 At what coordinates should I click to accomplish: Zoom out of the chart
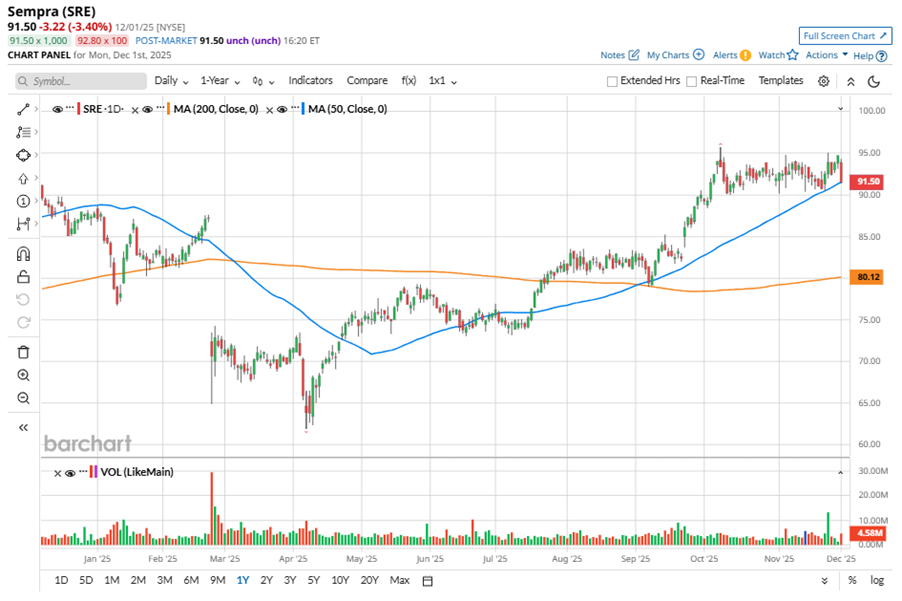click(x=23, y=398)
